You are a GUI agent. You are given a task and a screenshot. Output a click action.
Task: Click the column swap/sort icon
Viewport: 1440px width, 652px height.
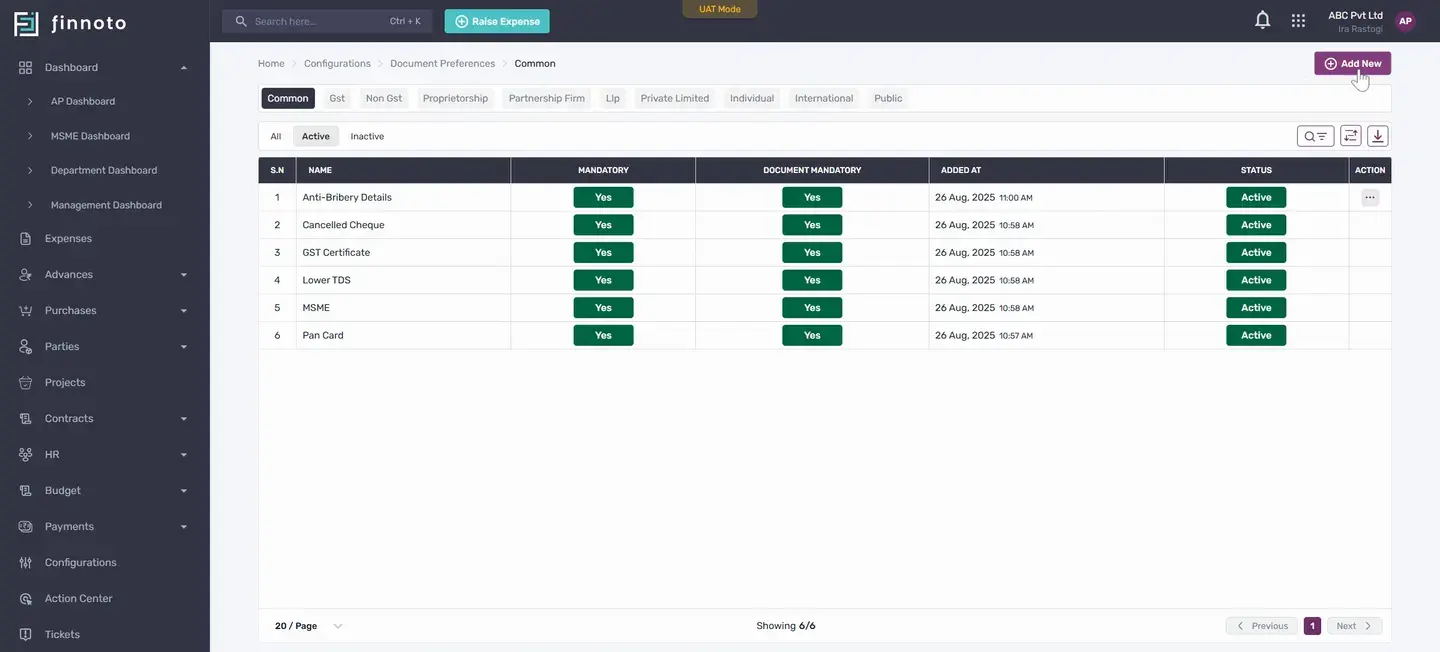(x=1351, y=136)
